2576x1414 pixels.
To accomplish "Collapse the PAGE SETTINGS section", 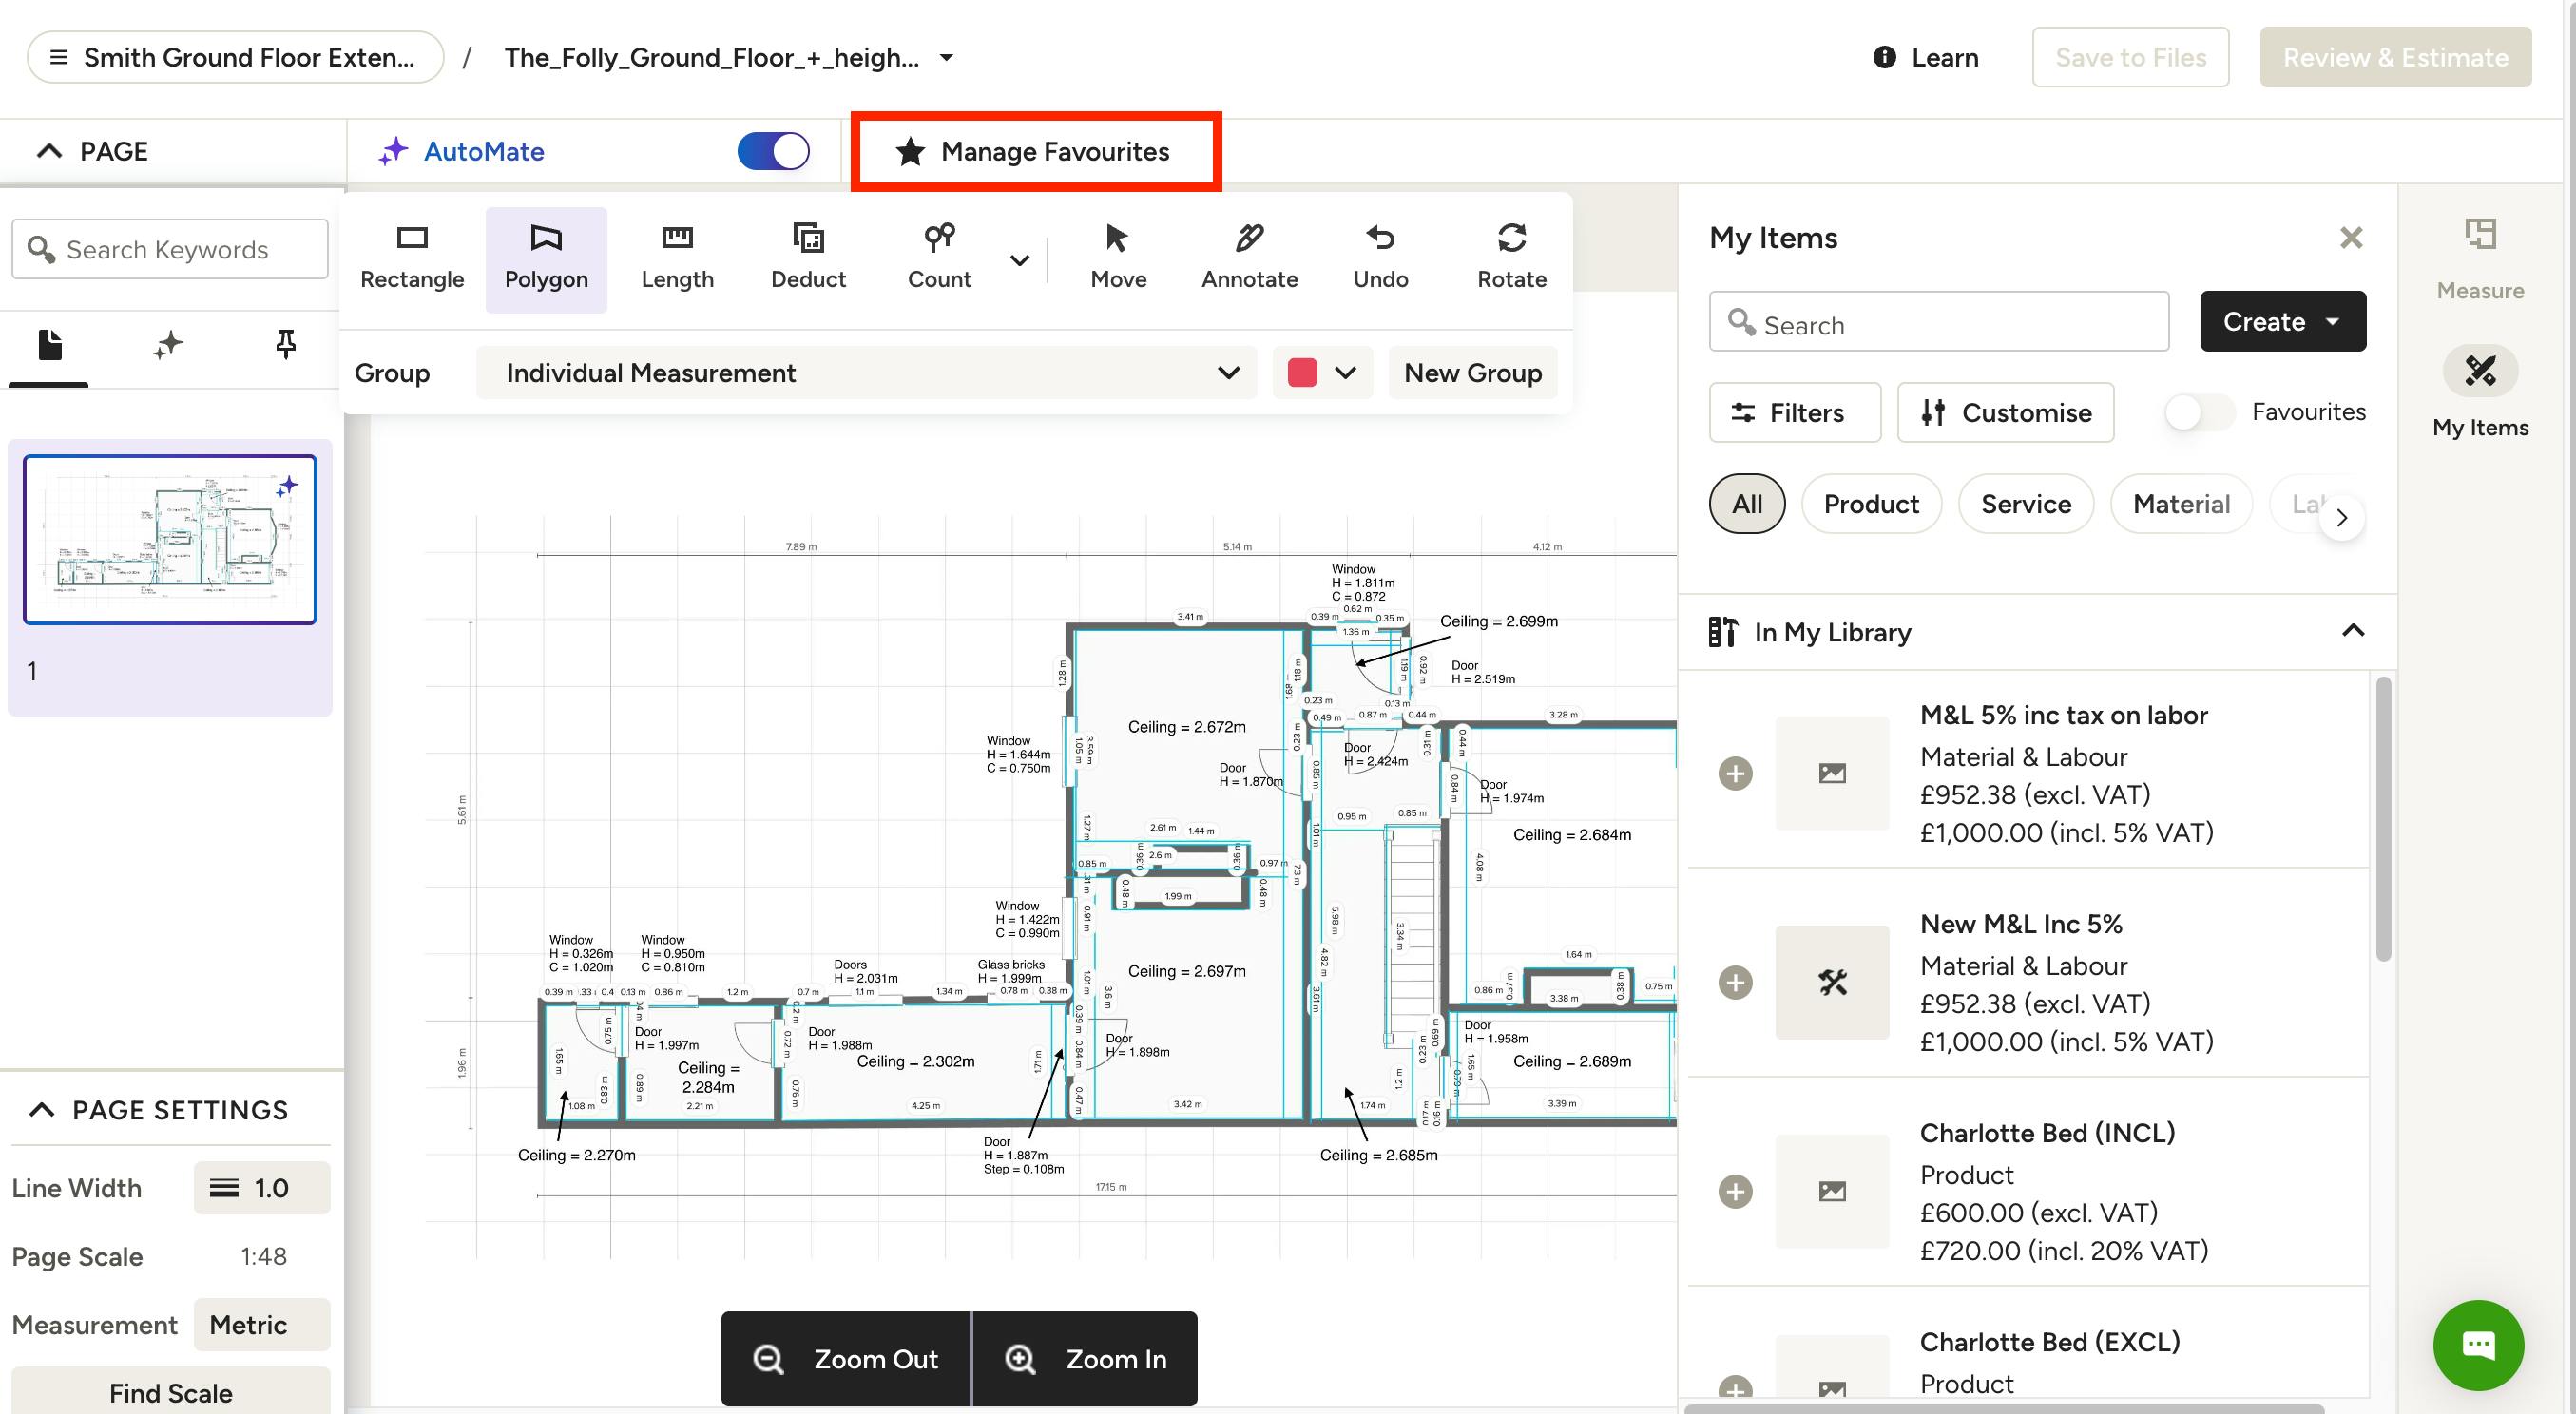I will [41, 1110].
